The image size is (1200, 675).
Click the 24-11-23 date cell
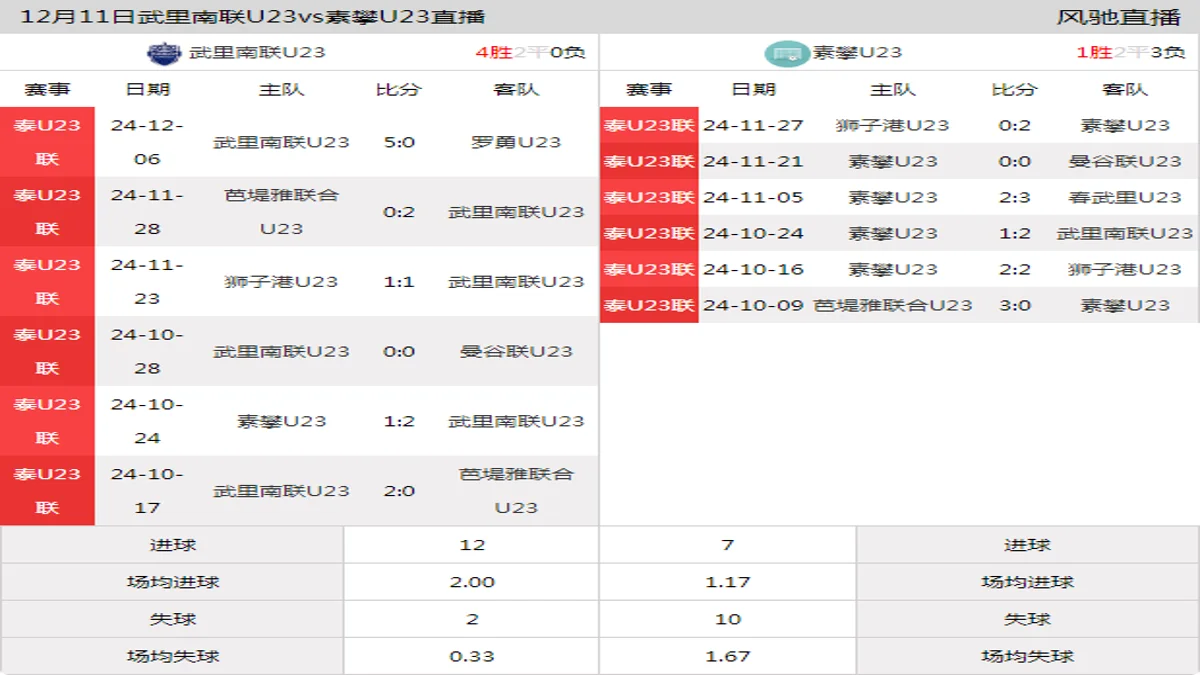[147, 282]
